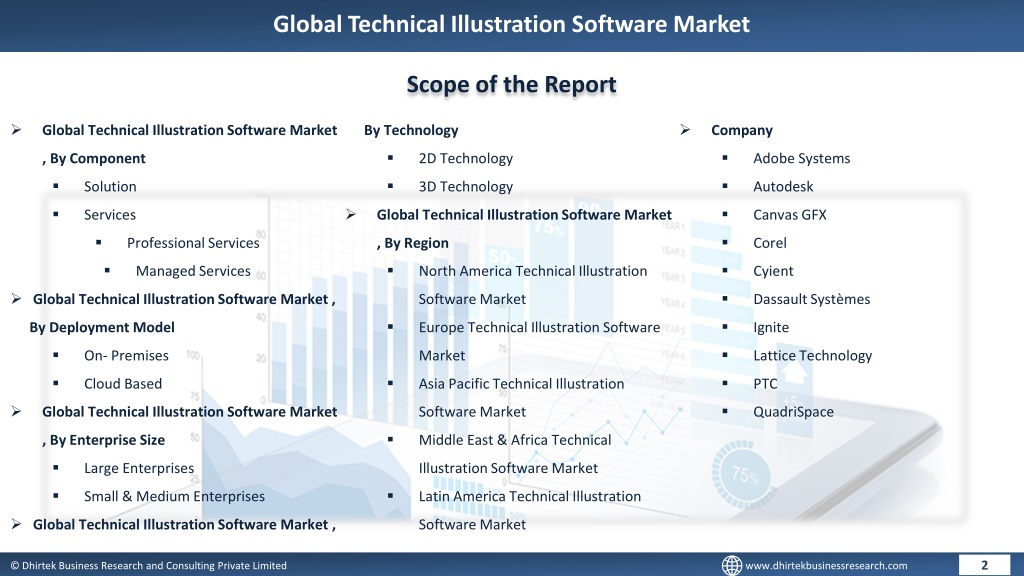This screenshot has width=1024, height=576.
Task: Click "Europe Technical Illustration Software" text
Action: click(539, 327)
